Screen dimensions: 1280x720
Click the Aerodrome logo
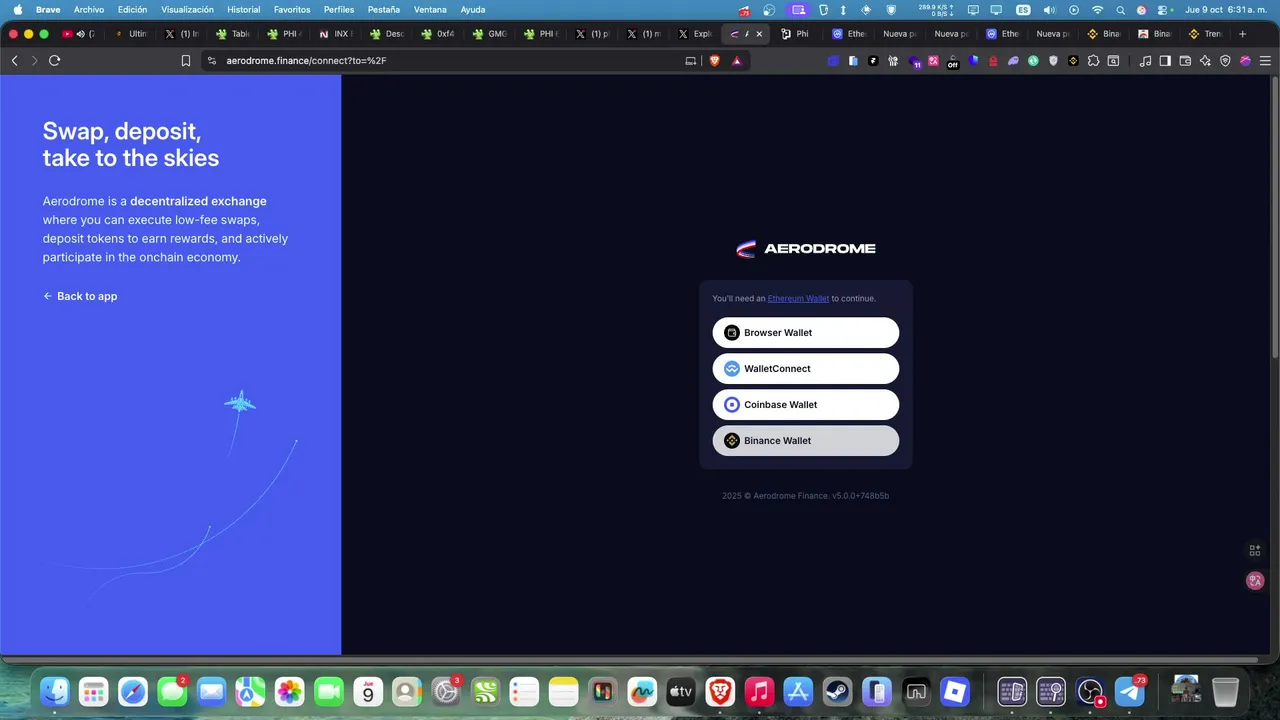(805, 249)
